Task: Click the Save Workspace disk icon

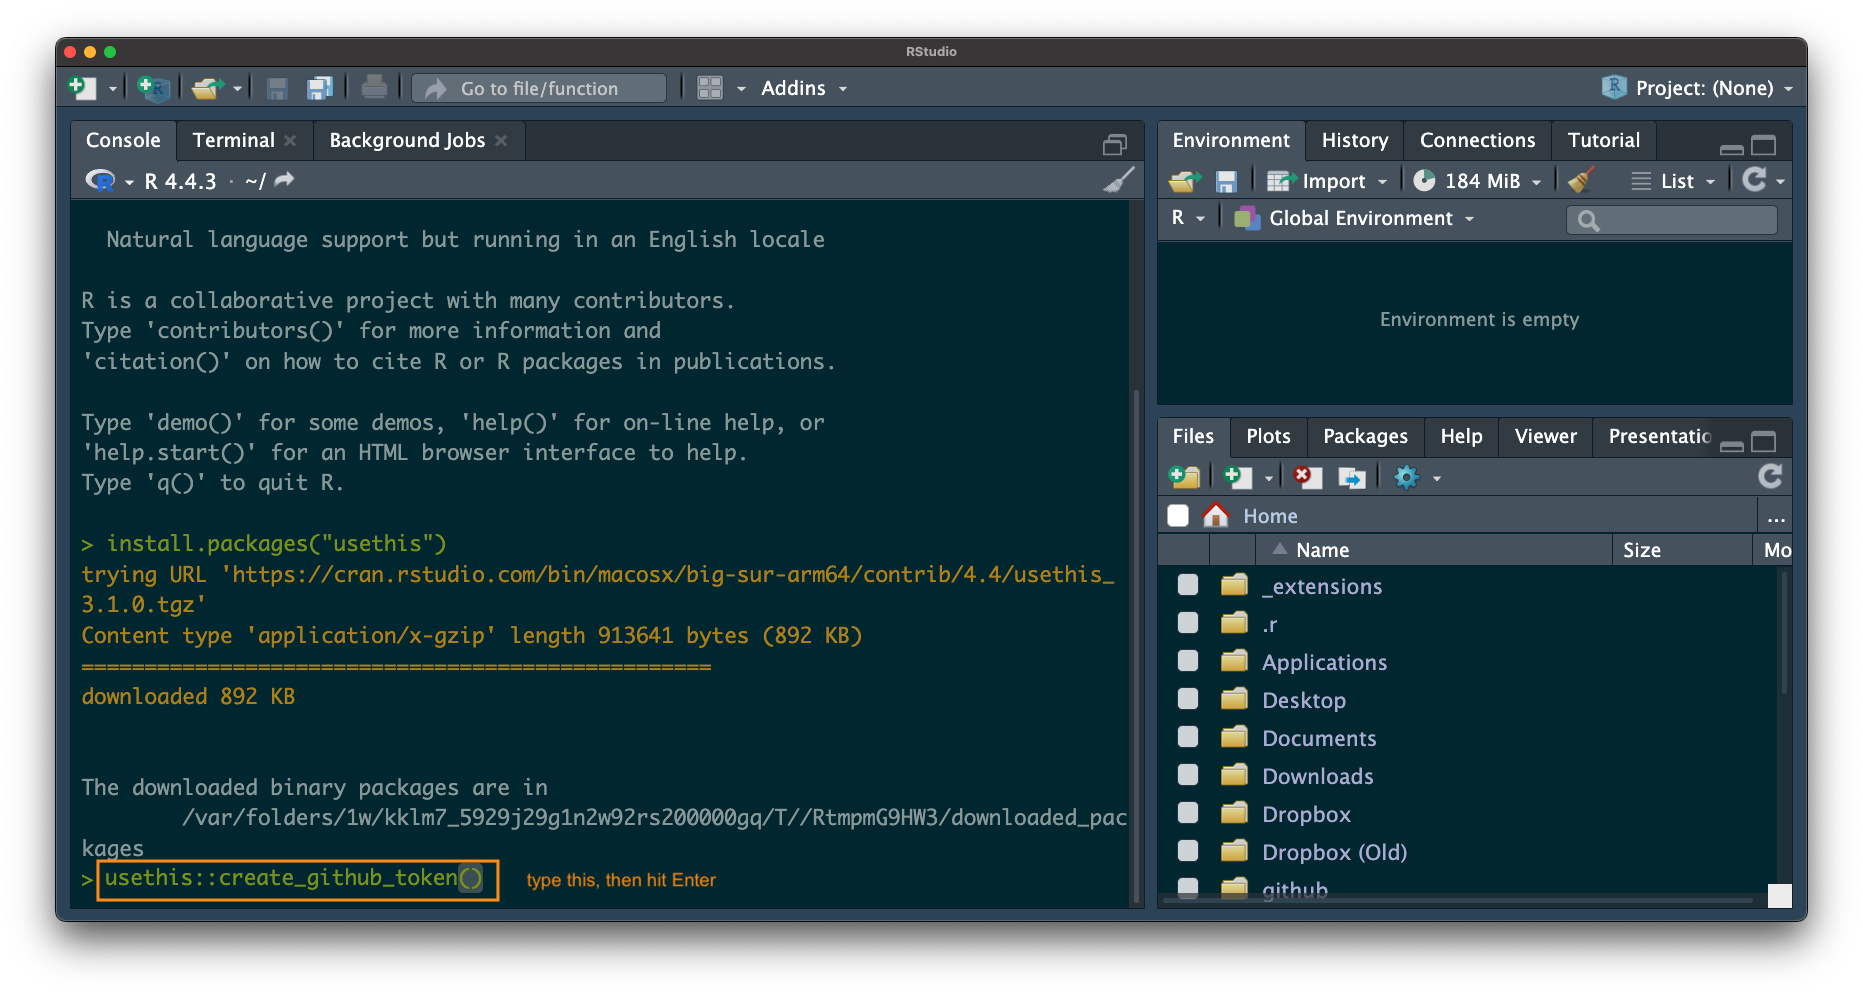Action: coord(1226,181)
